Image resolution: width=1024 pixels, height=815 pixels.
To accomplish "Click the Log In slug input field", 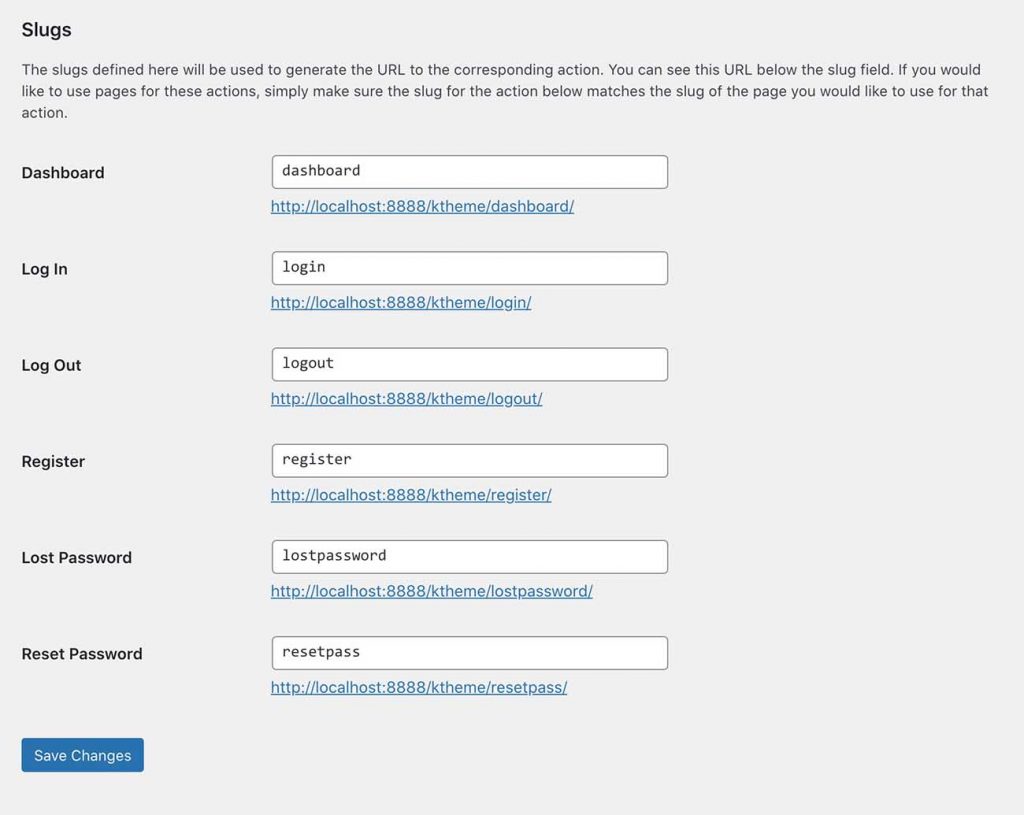I will 470,268.
